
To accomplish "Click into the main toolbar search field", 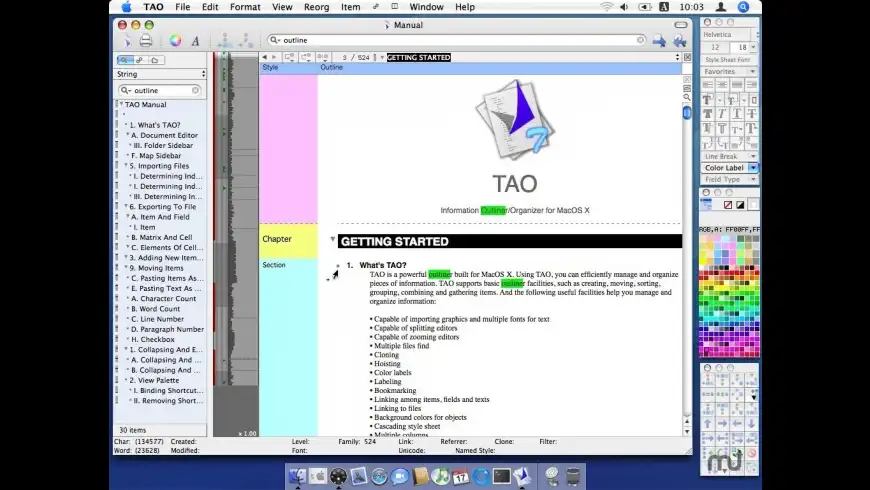I will pyautogui.click(x=456, y=40).
